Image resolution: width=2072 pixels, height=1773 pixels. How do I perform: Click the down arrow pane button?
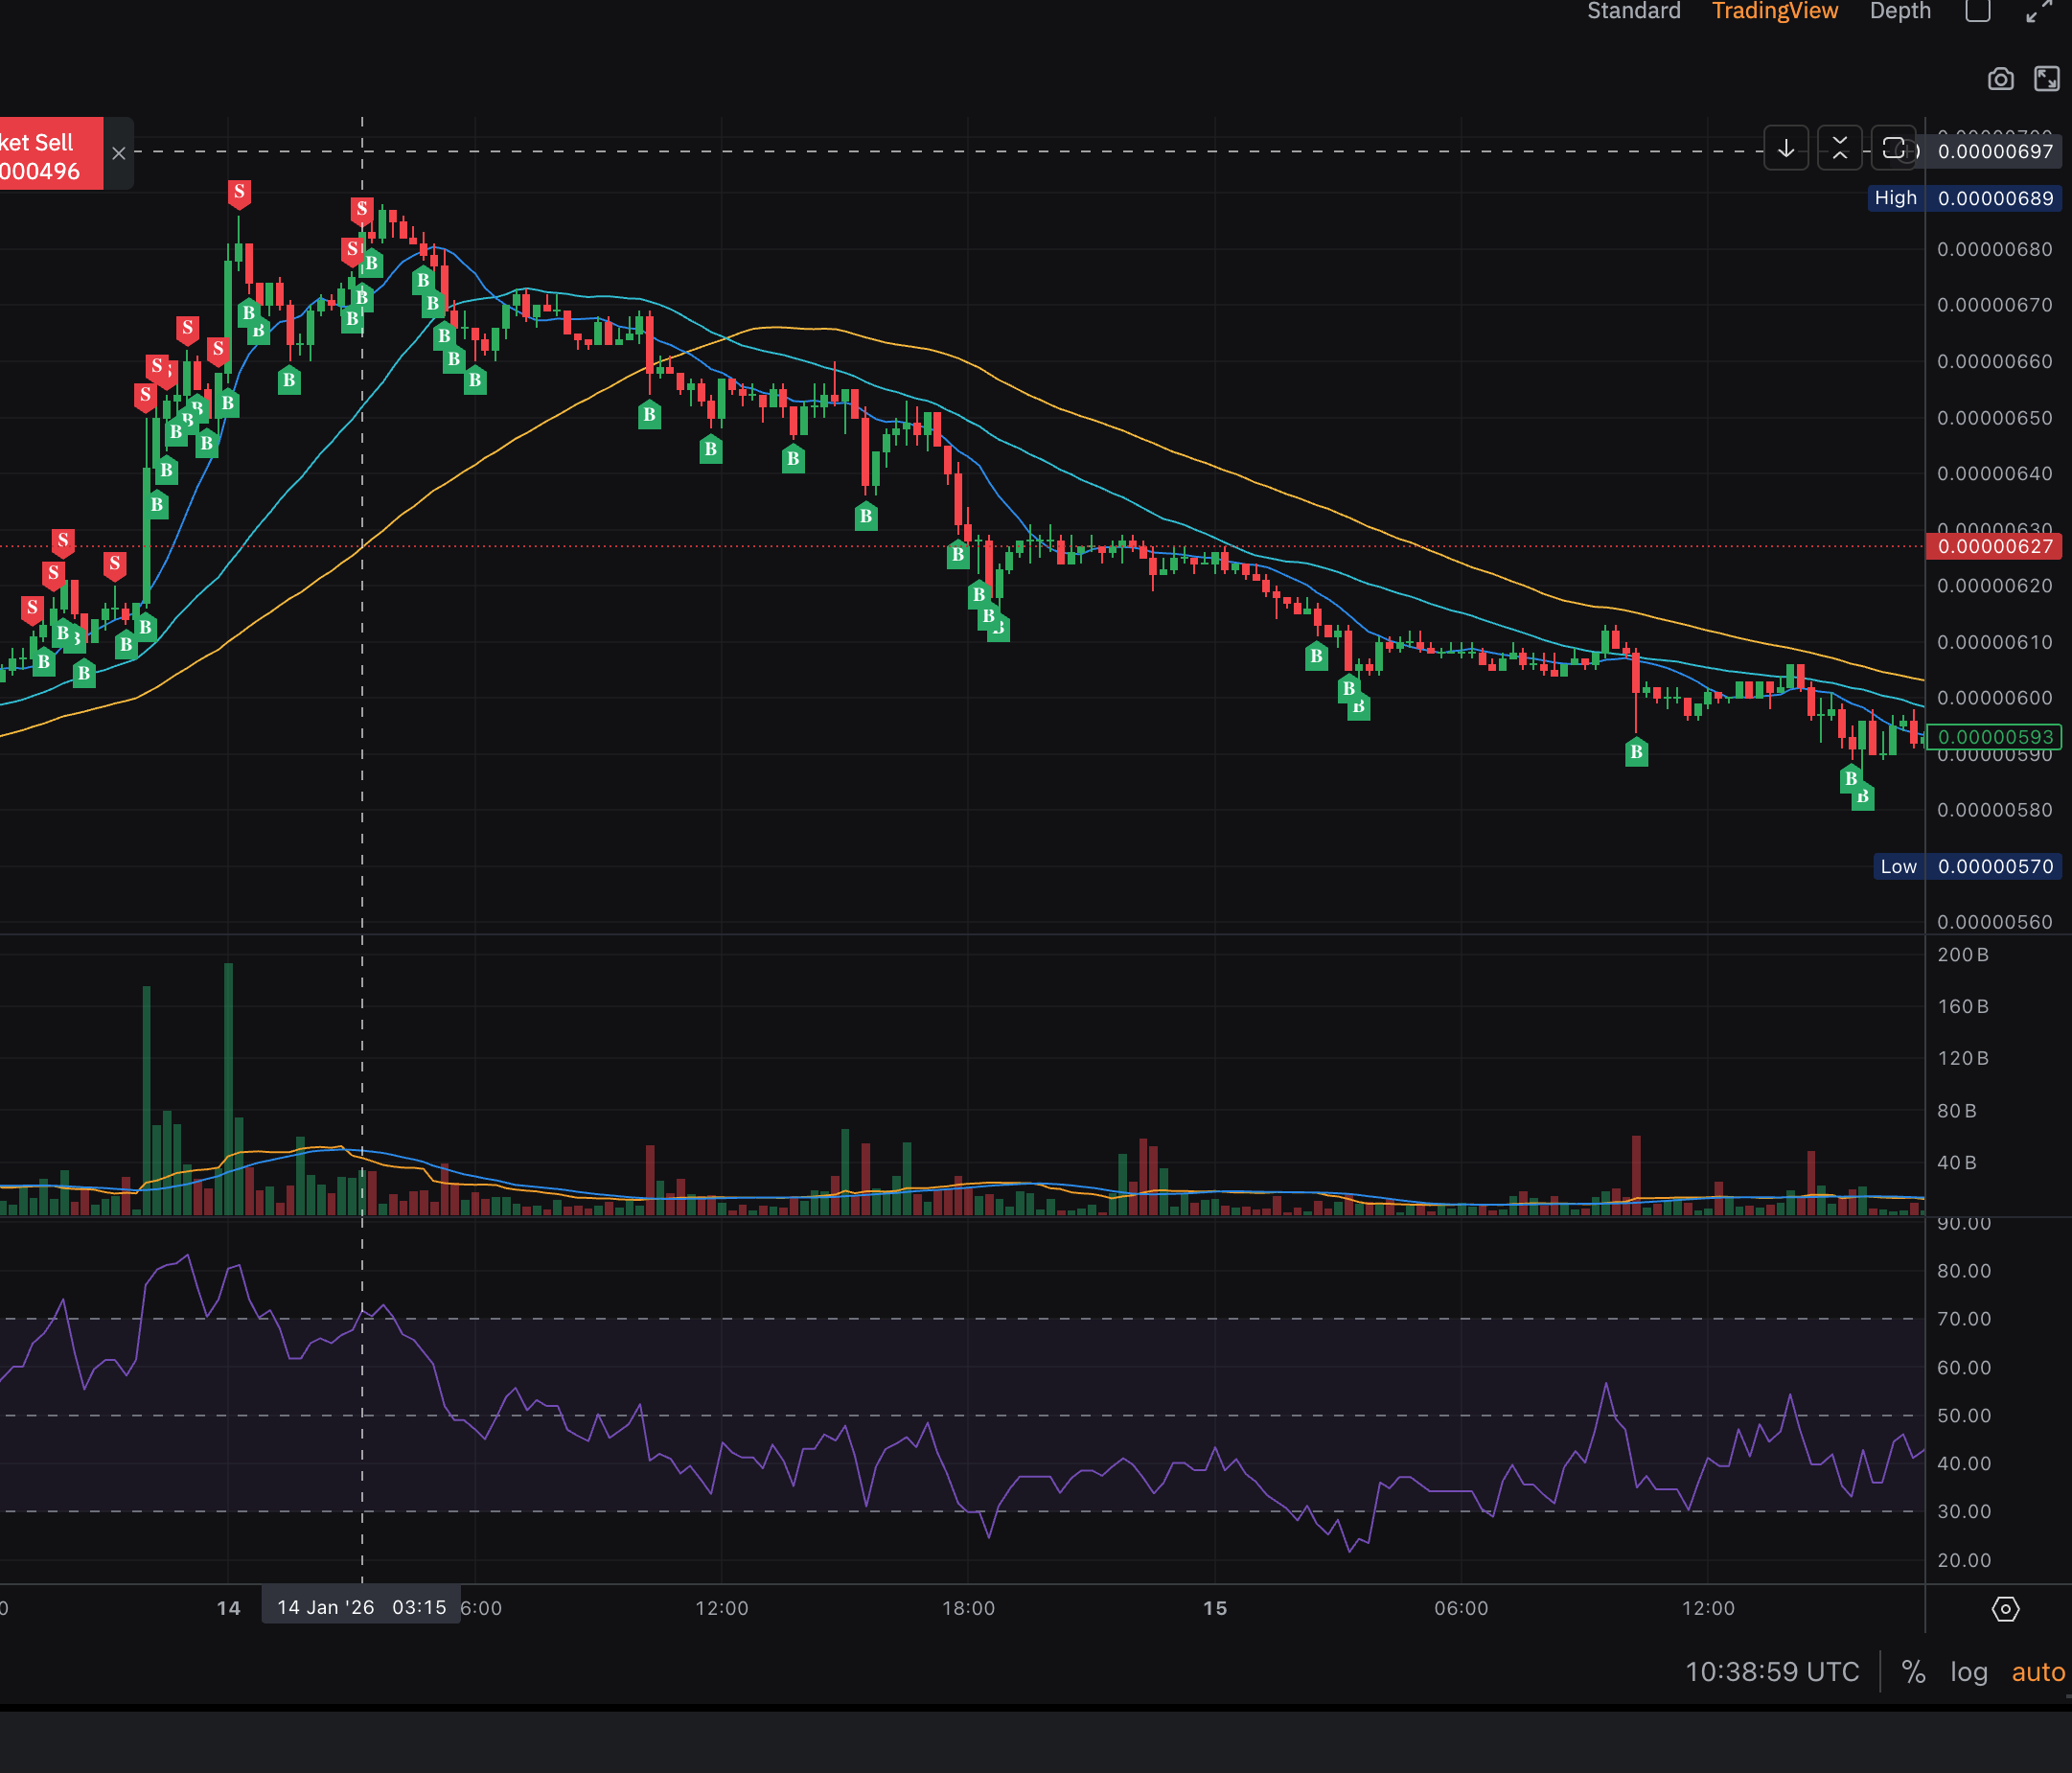(x=1786, y=149)
